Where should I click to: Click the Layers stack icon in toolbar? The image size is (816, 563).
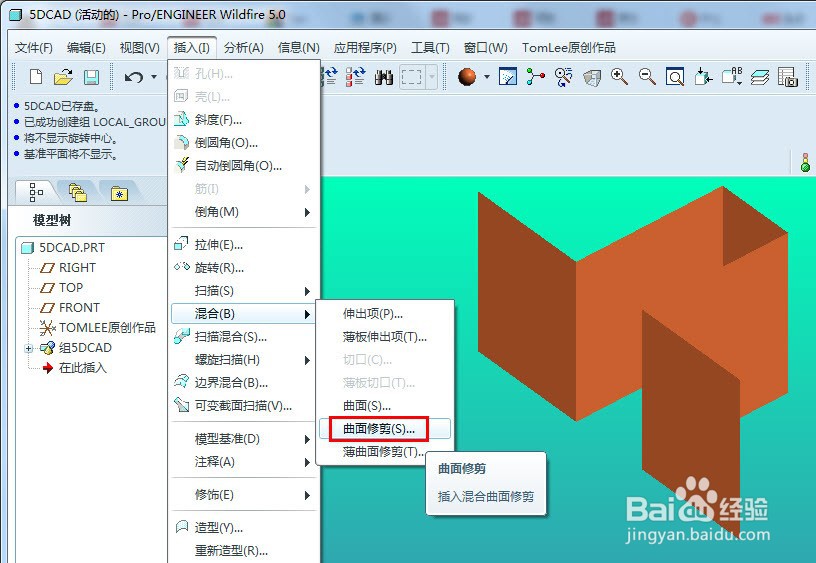(760, 77)
